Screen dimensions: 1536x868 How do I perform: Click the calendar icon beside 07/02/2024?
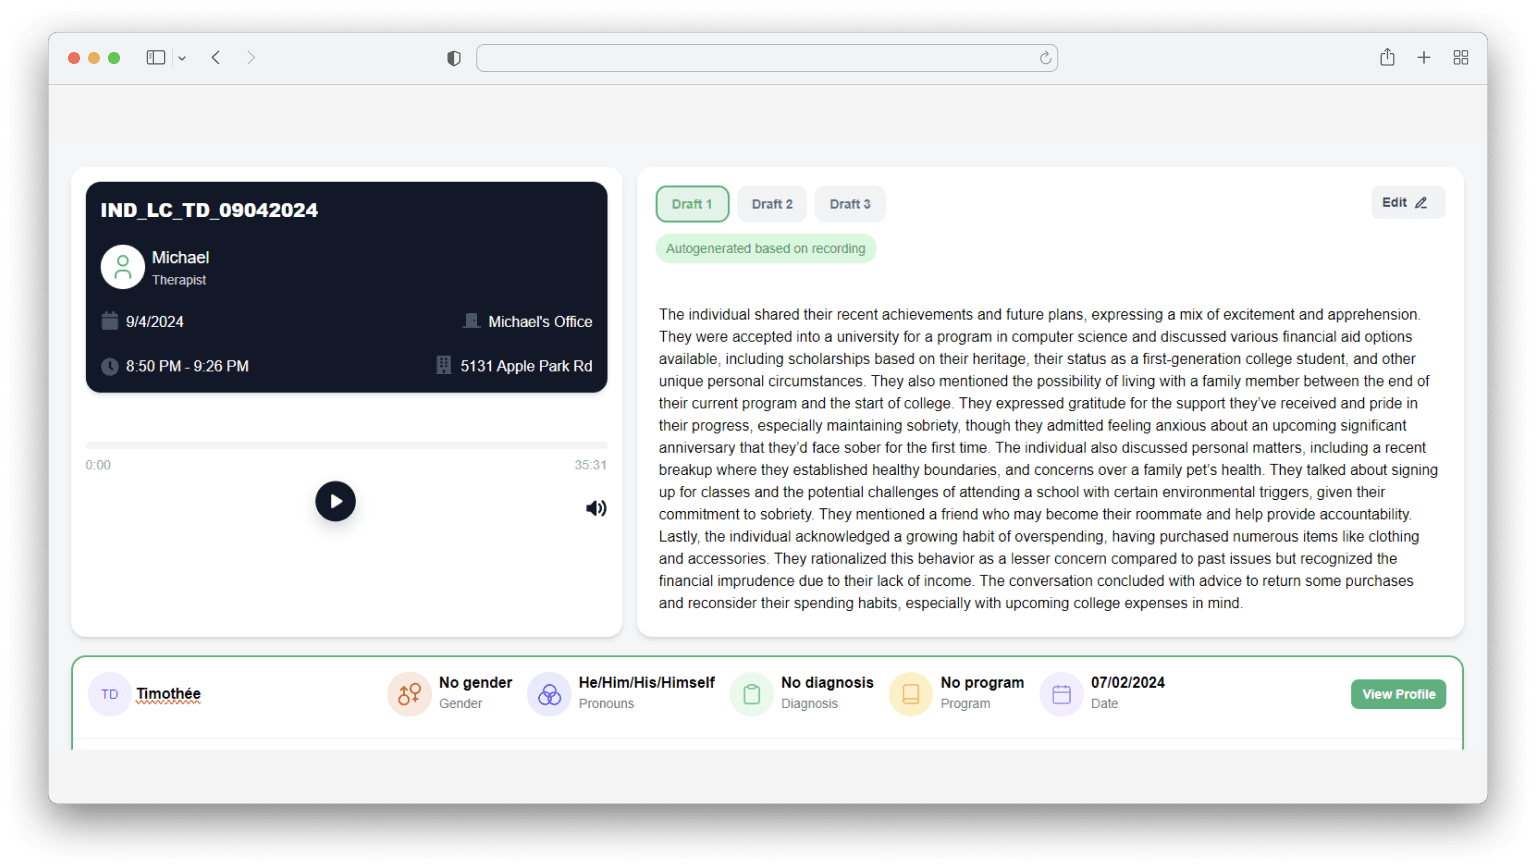coord(1061,694)
